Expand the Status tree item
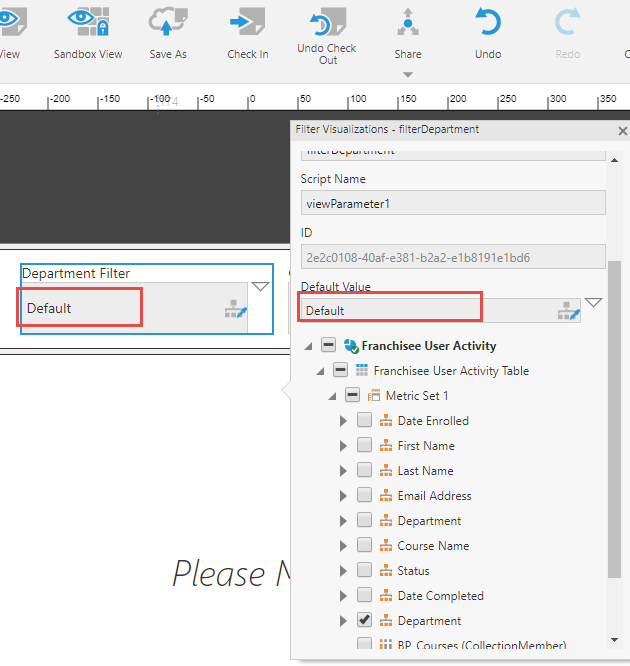This screenshot has height=666, width=630. tap(343, 571)
